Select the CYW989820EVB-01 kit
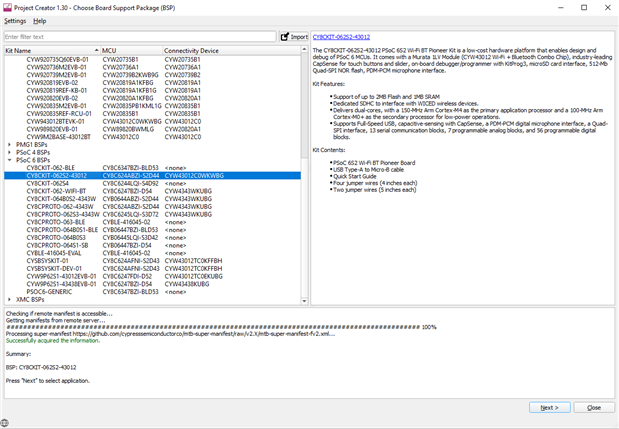The height and width of the screenshot is (429, 619). point(152,129)
